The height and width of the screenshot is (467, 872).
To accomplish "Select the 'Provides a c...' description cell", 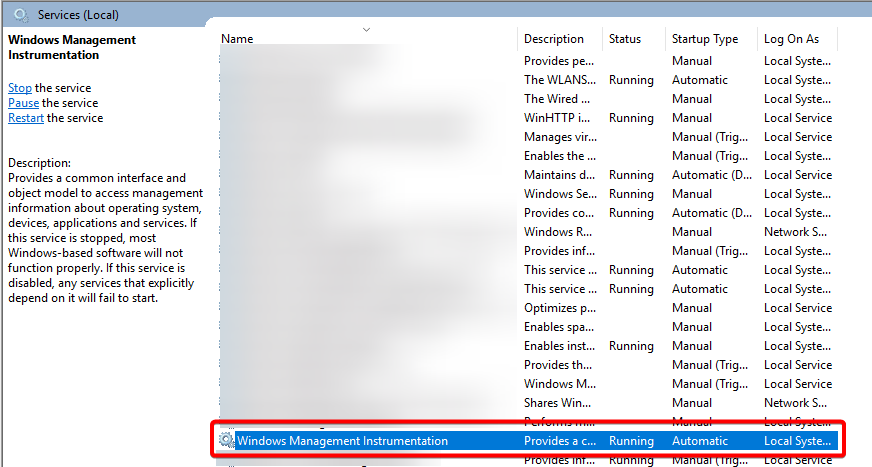I will [560, 441].
